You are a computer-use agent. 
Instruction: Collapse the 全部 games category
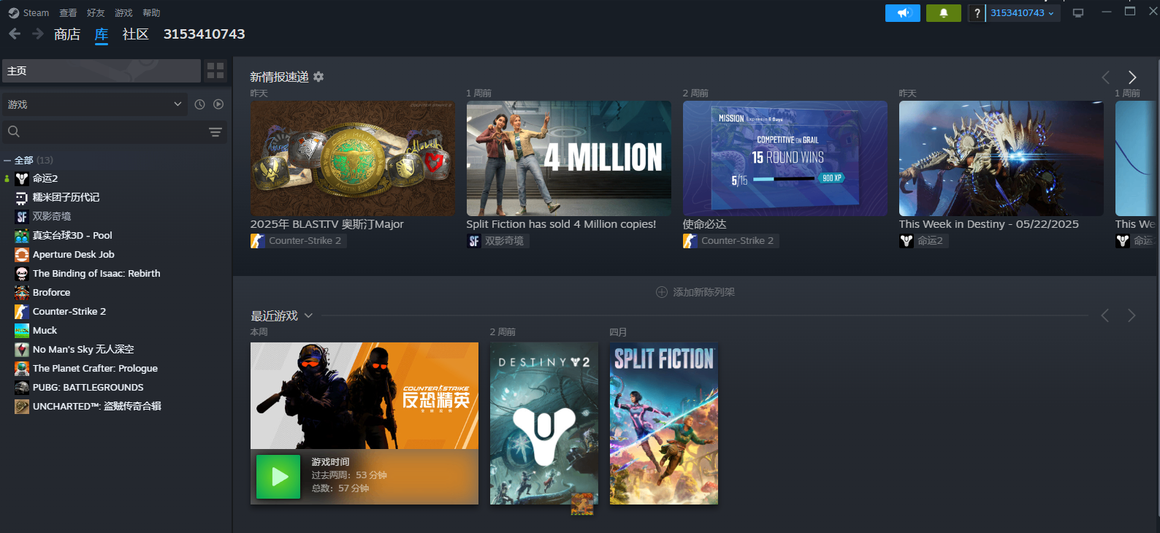coord(7,161)
